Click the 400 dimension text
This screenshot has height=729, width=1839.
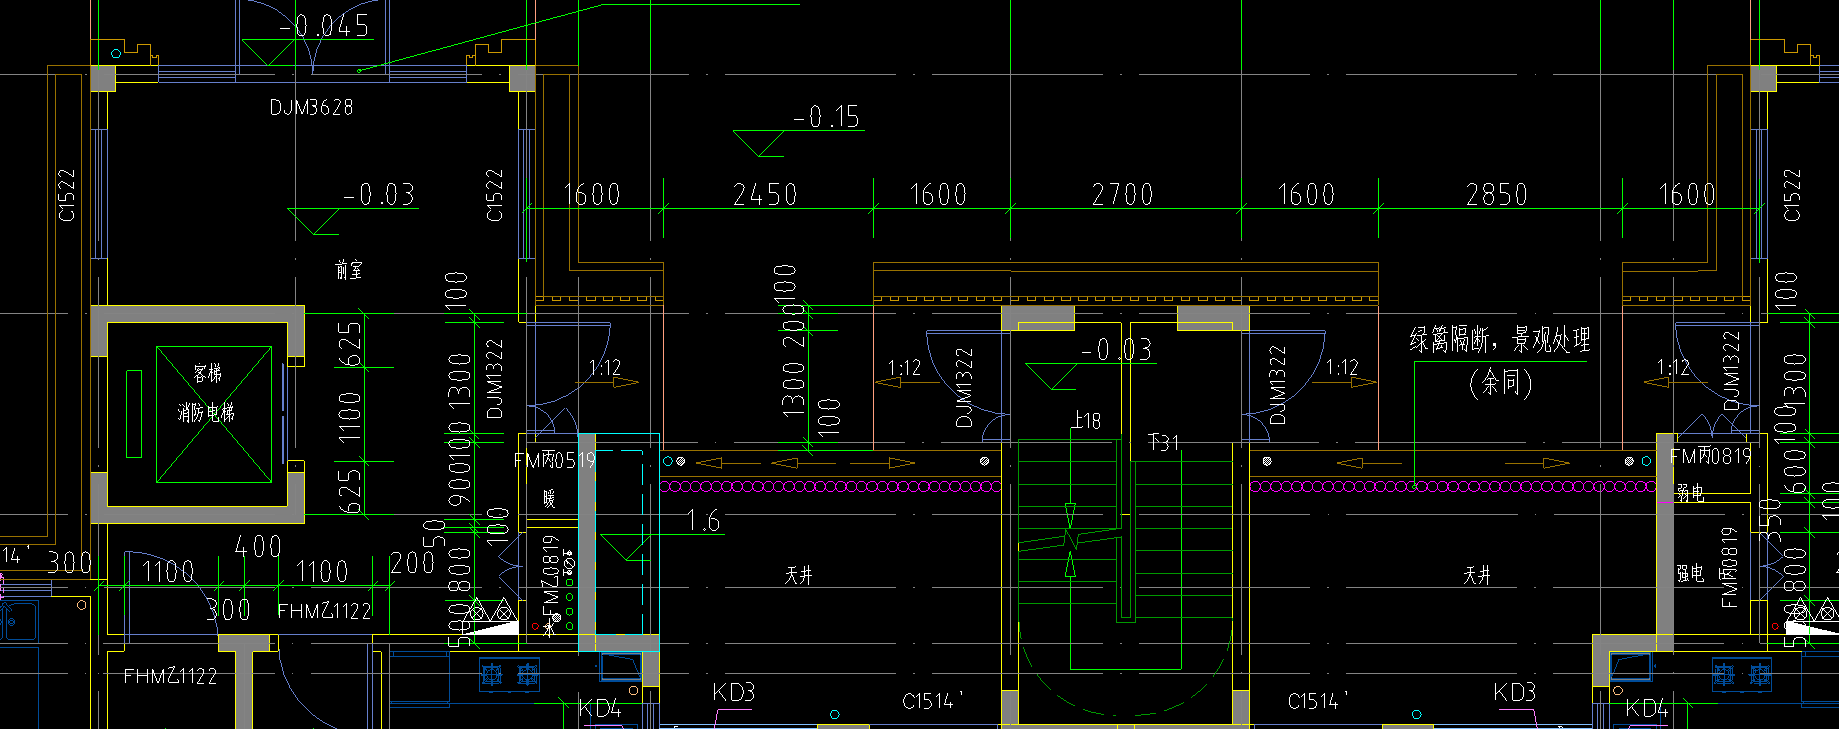[x=258, y=547]
